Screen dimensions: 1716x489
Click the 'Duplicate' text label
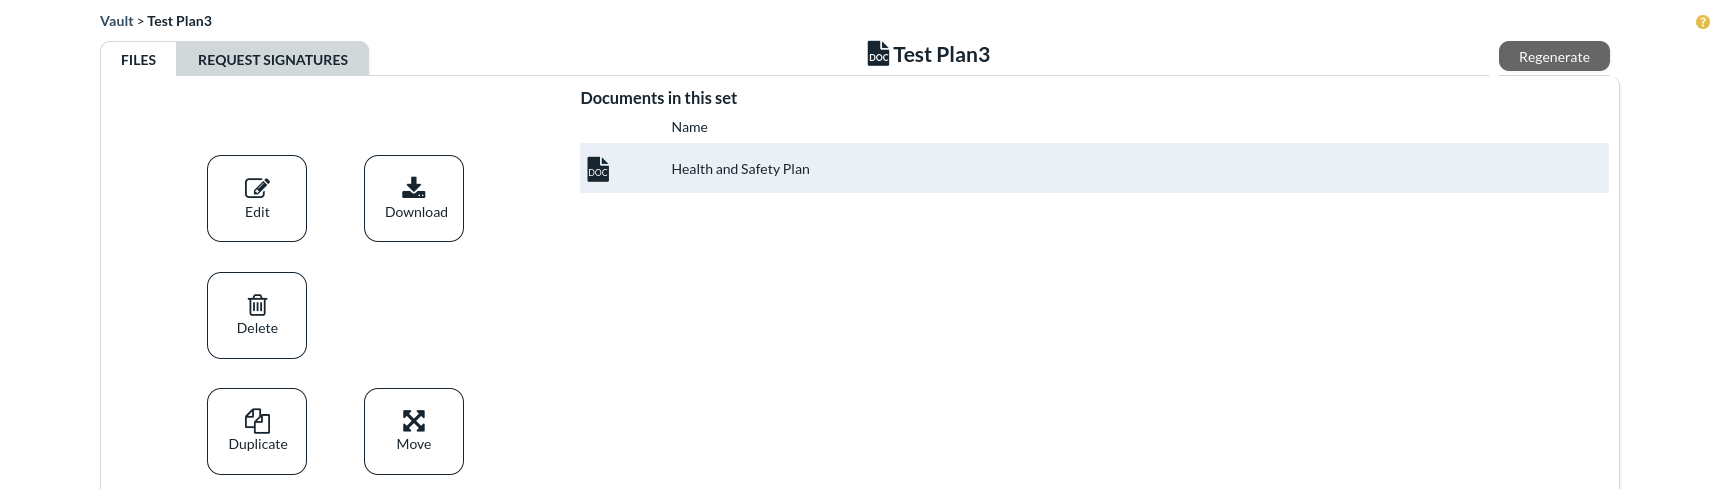pyautogui.click(x=258, y=444)
